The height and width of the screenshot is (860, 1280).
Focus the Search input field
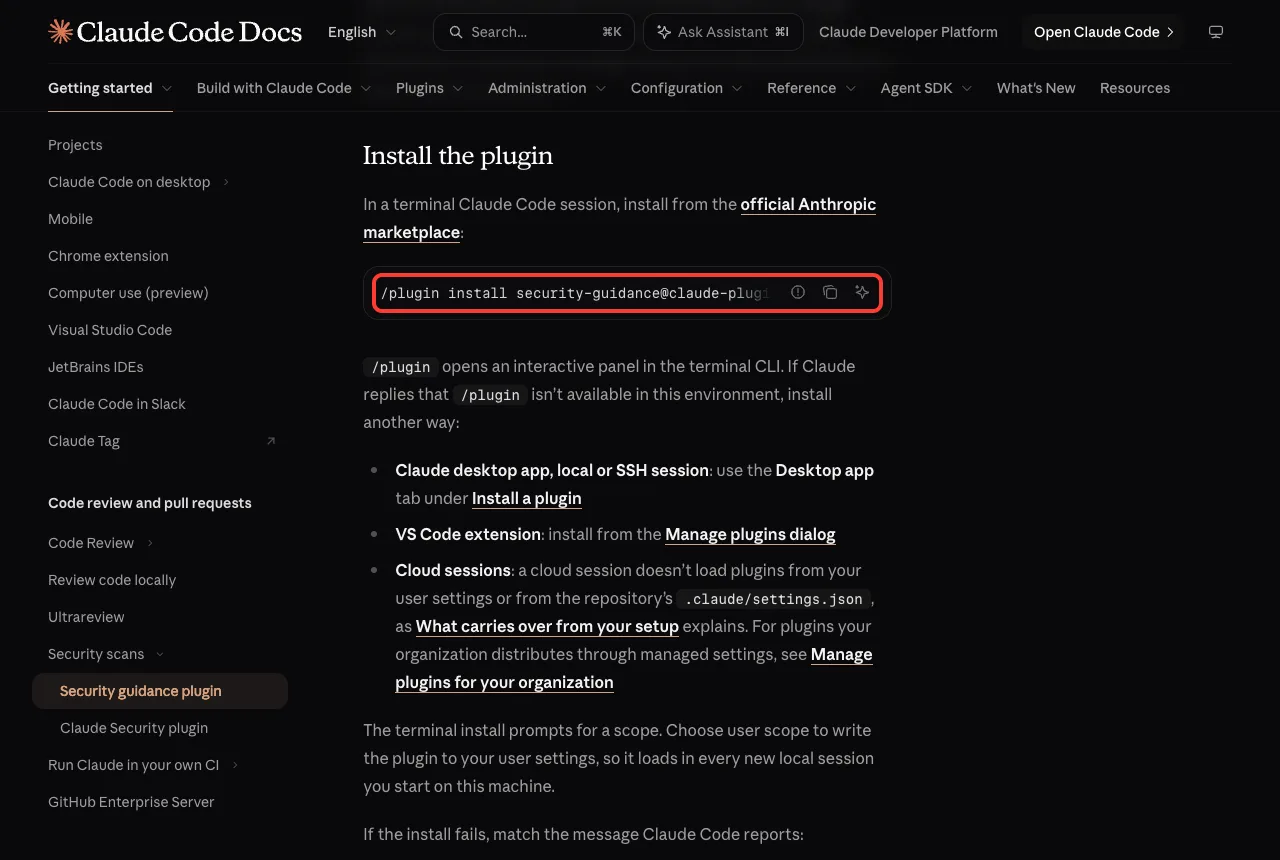pyautogui.click(x=535, y=32)
